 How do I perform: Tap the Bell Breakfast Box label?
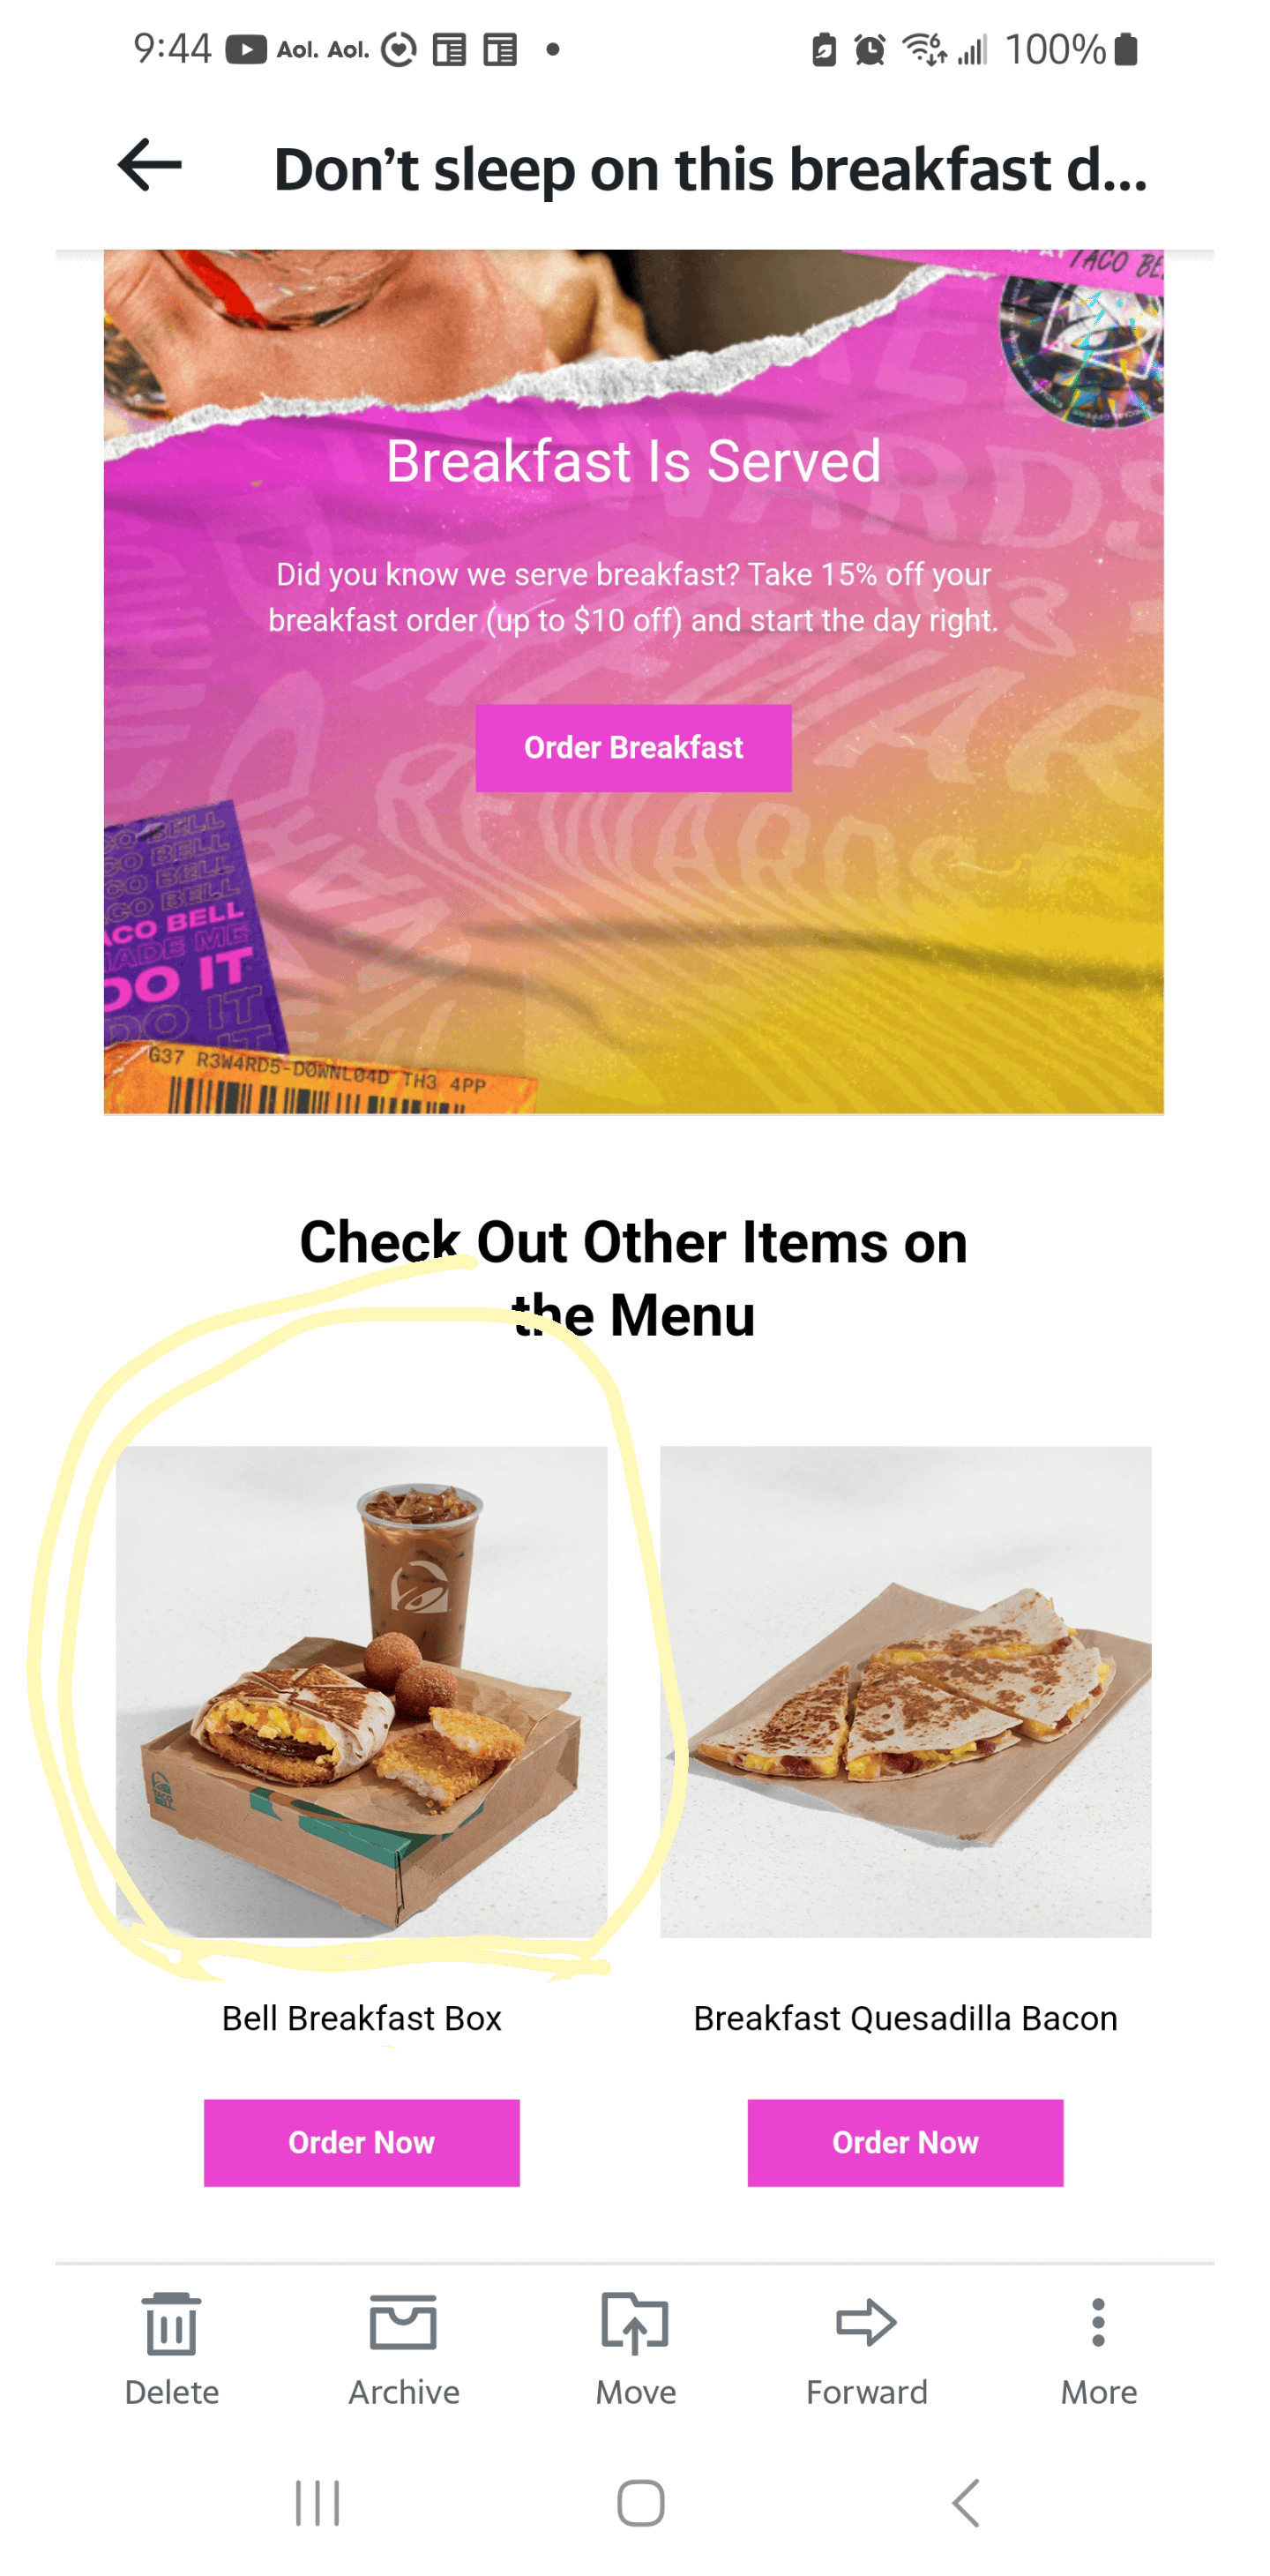tap(362, 2018)
